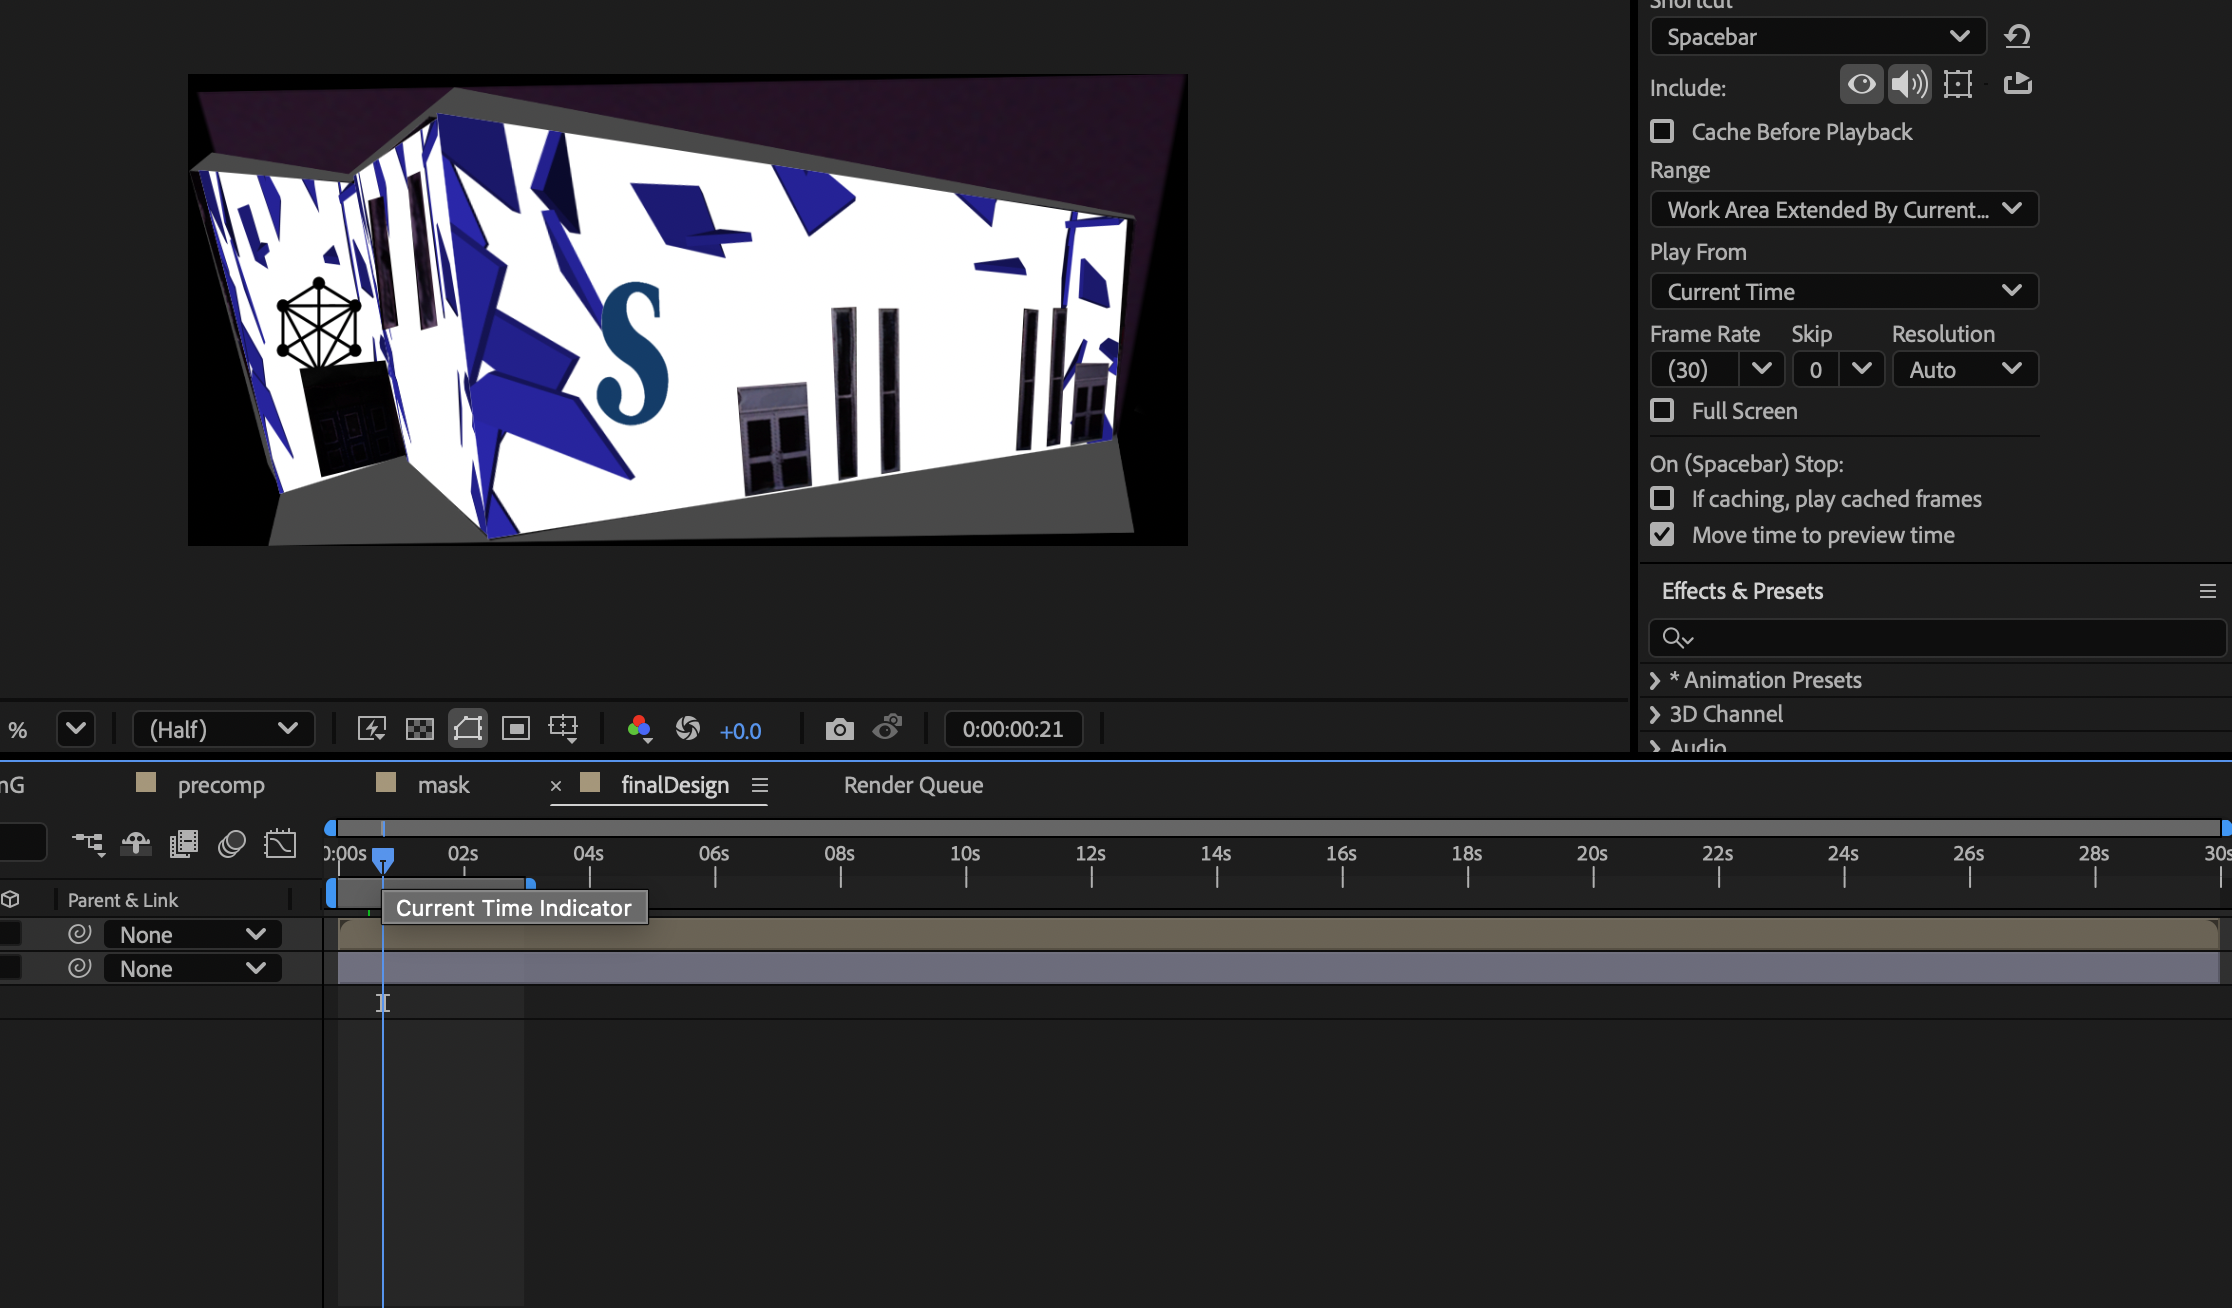Enable Frame Blending for the composition

coord(183,843)
